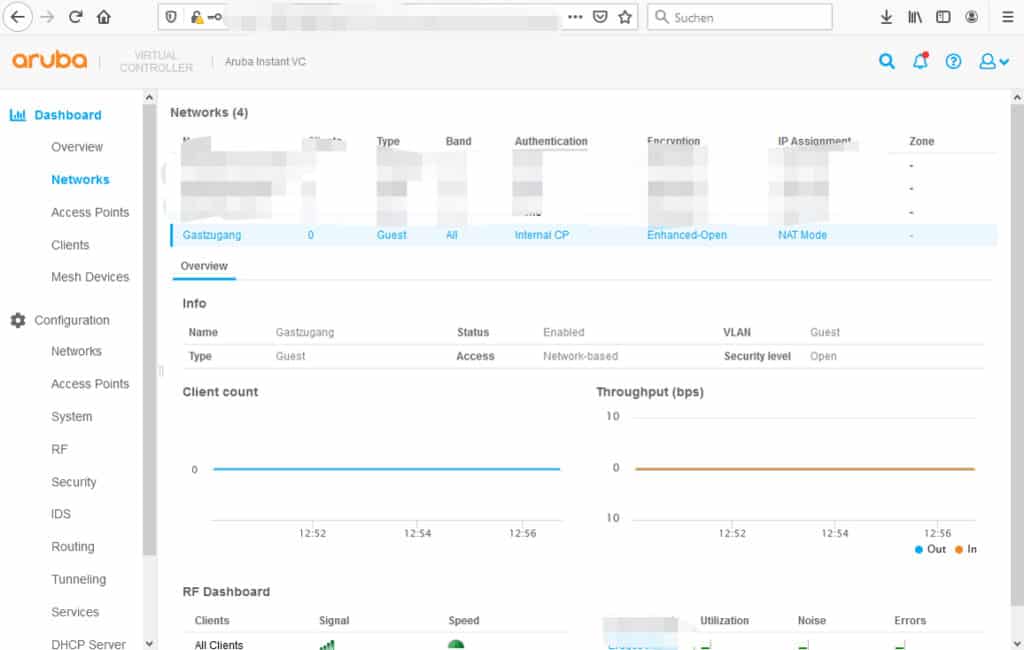Open Mesh Devices page
This screenshot has width=1024, height=650.
click(x=90, y=277)
